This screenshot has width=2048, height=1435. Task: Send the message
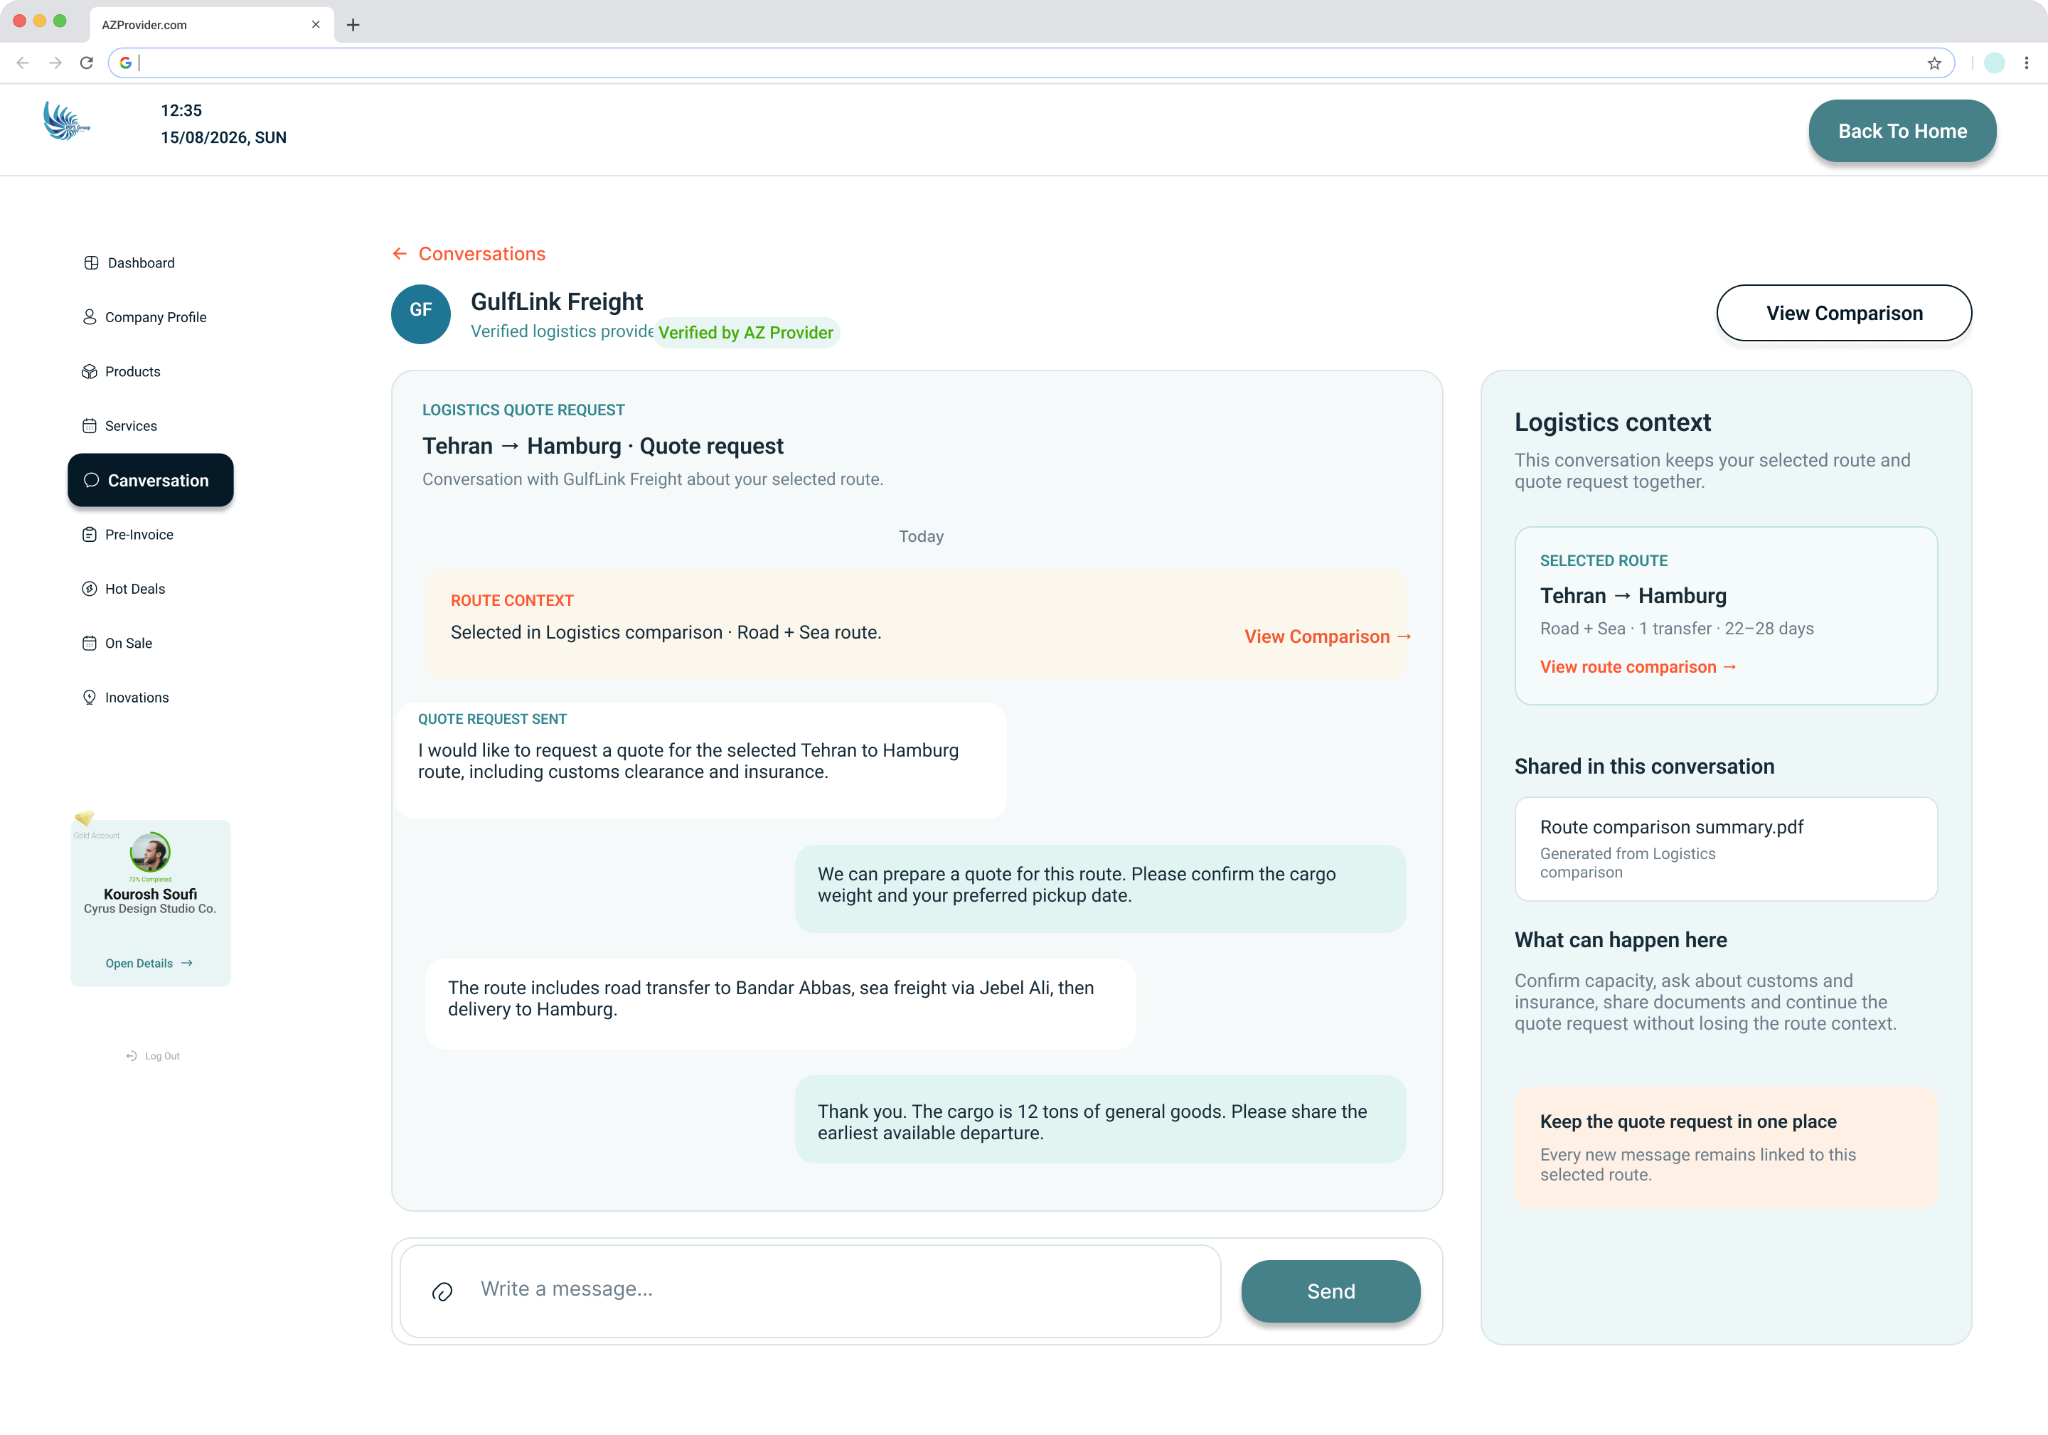[x=1331, y=1291]
